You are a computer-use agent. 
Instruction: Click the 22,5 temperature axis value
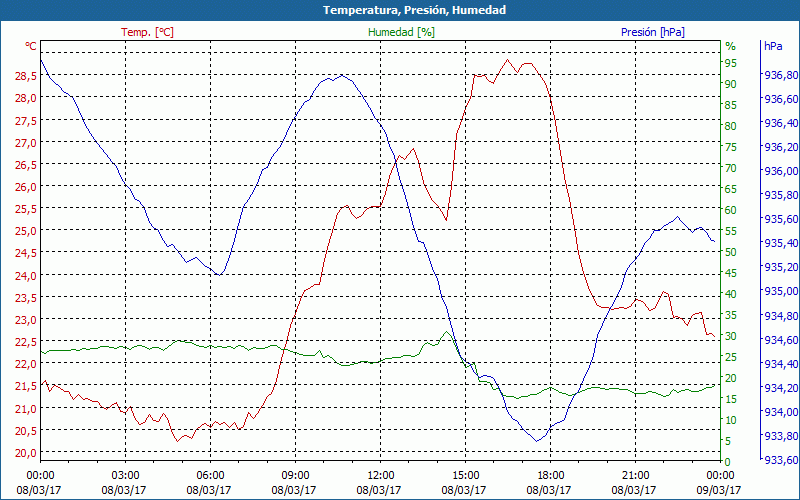26,341
